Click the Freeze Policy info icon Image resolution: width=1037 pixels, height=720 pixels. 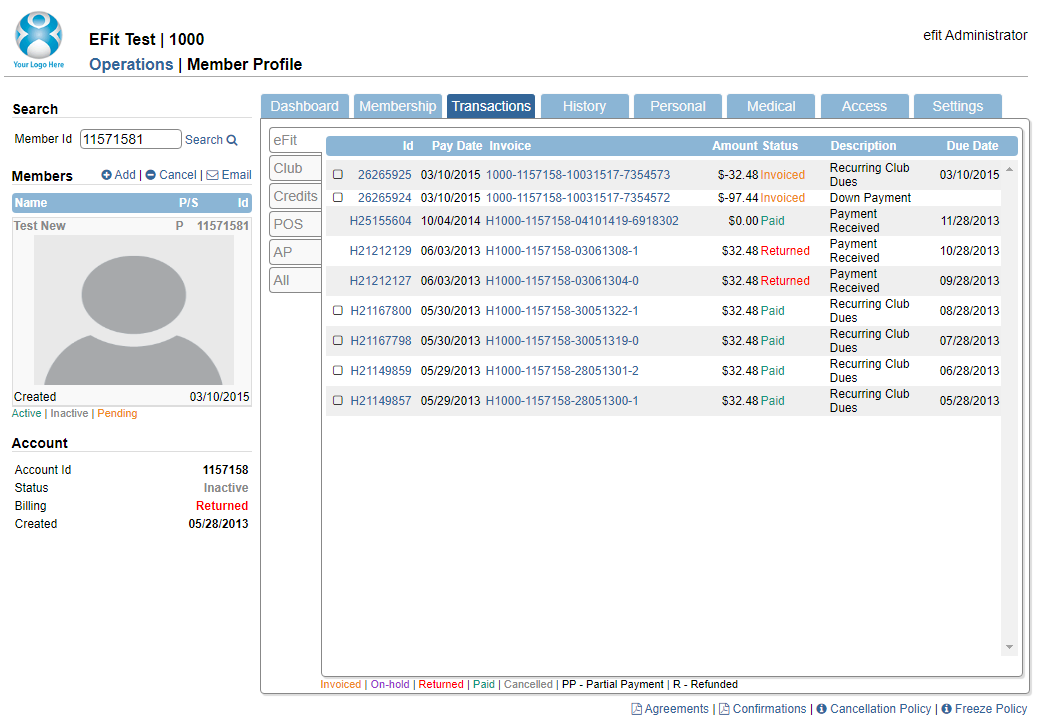946,709
